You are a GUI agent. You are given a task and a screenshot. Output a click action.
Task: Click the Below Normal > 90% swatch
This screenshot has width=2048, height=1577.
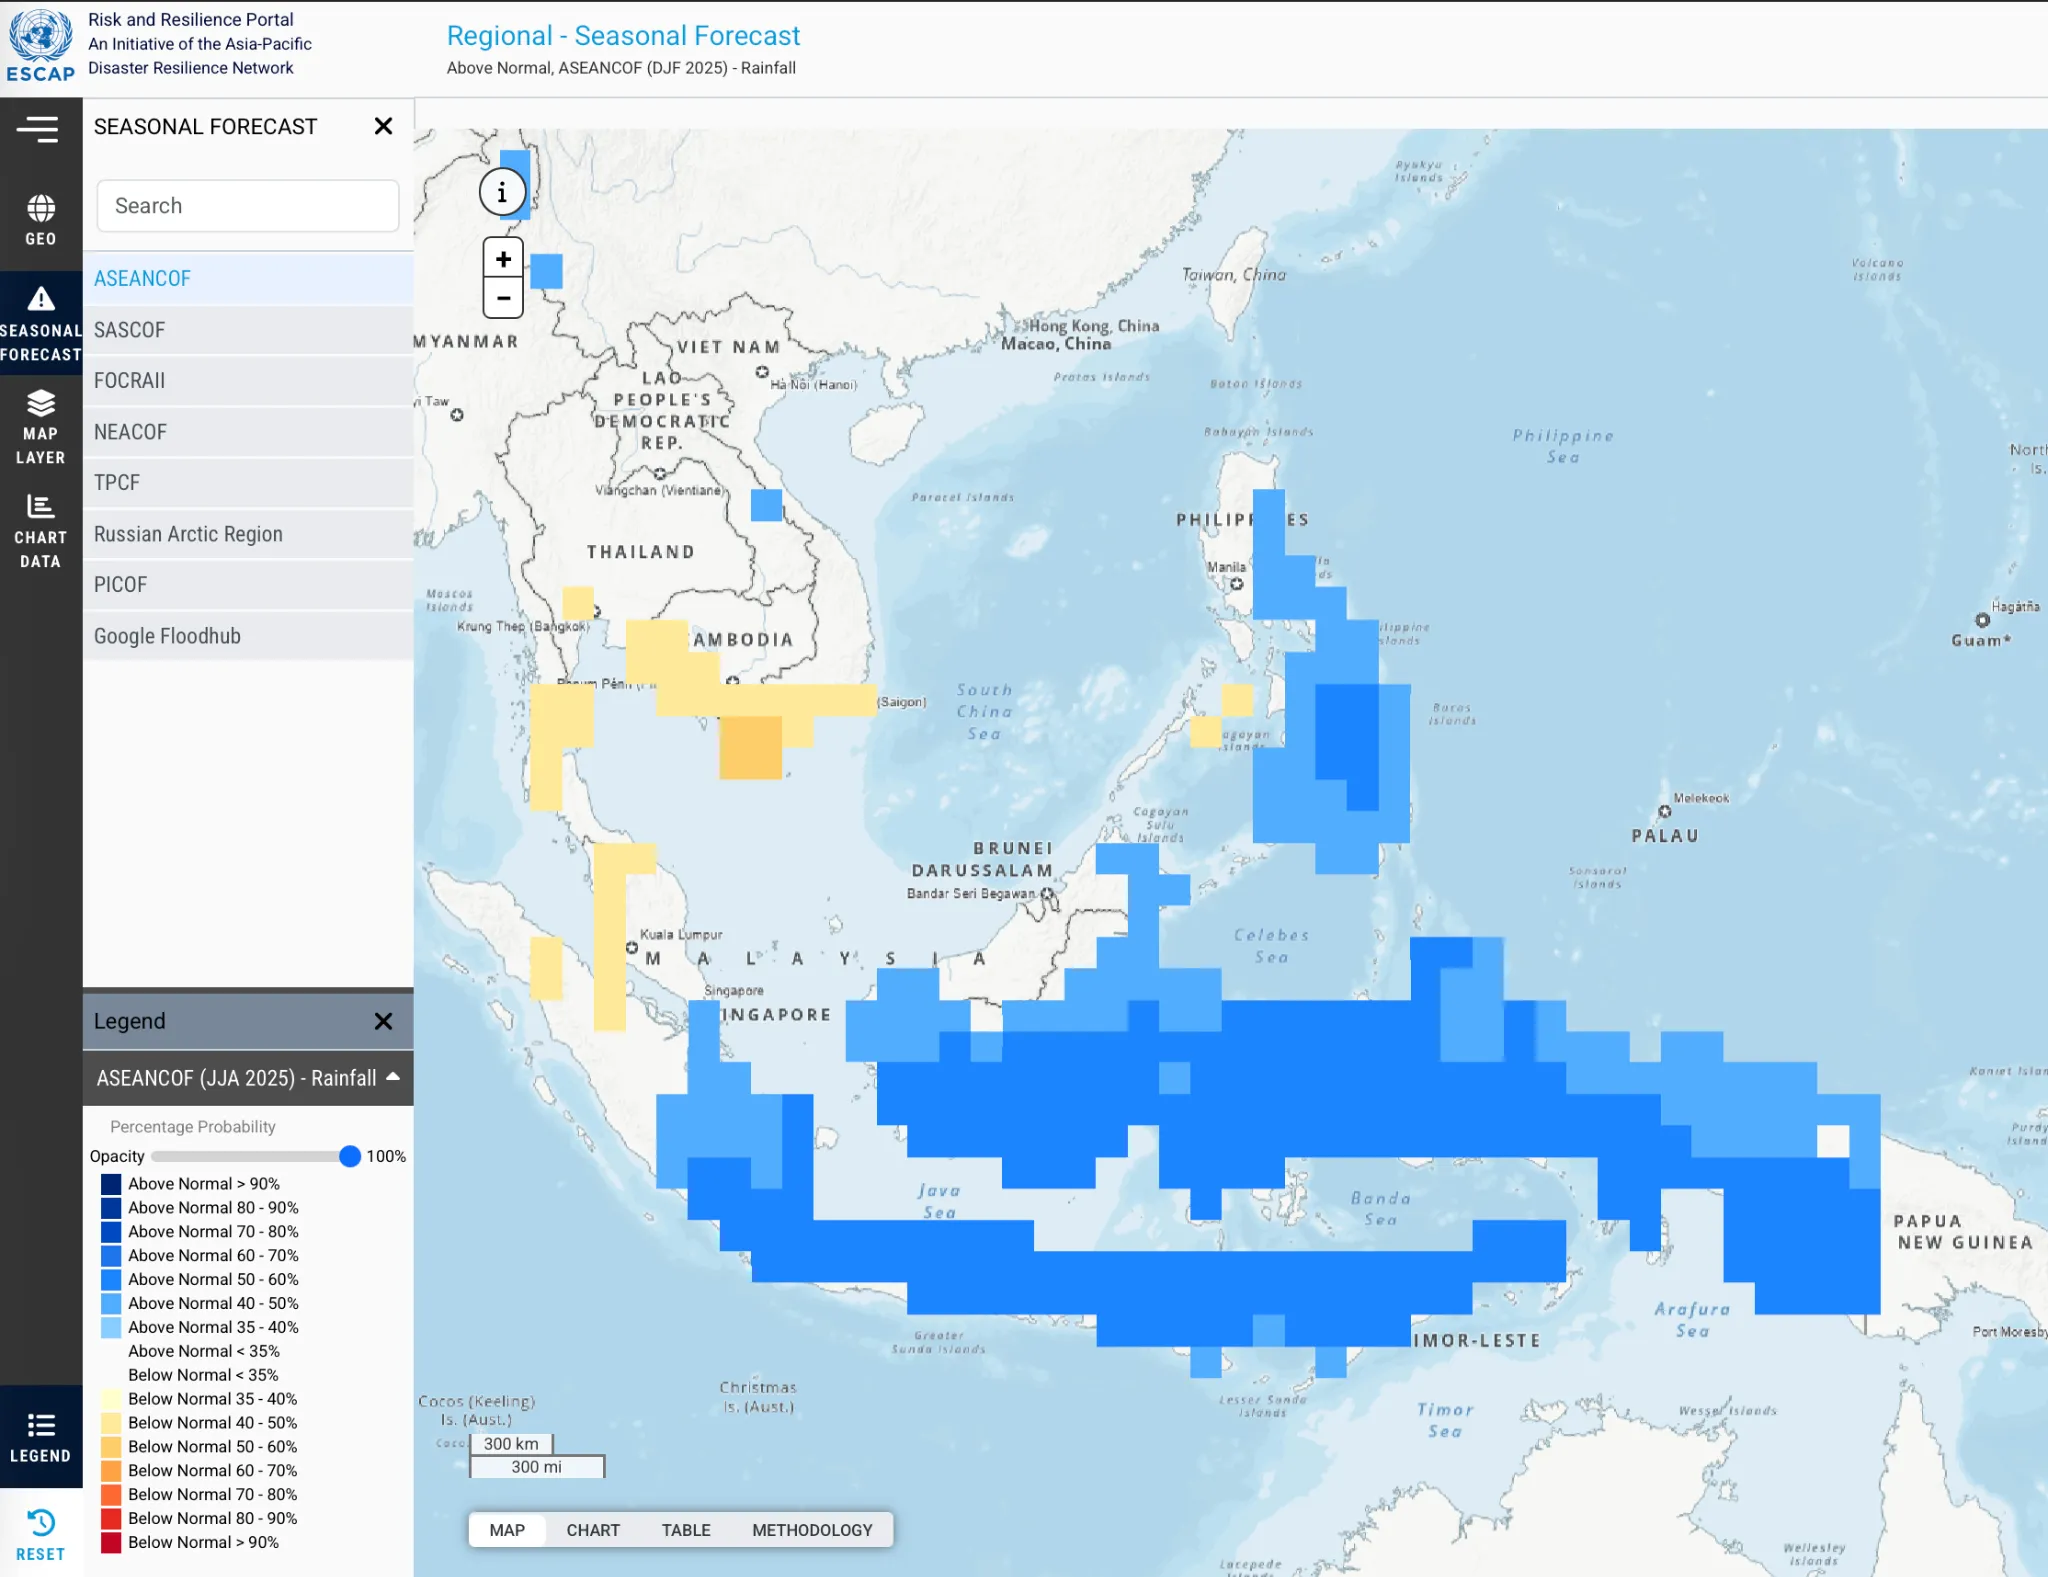coord(111,1543)
